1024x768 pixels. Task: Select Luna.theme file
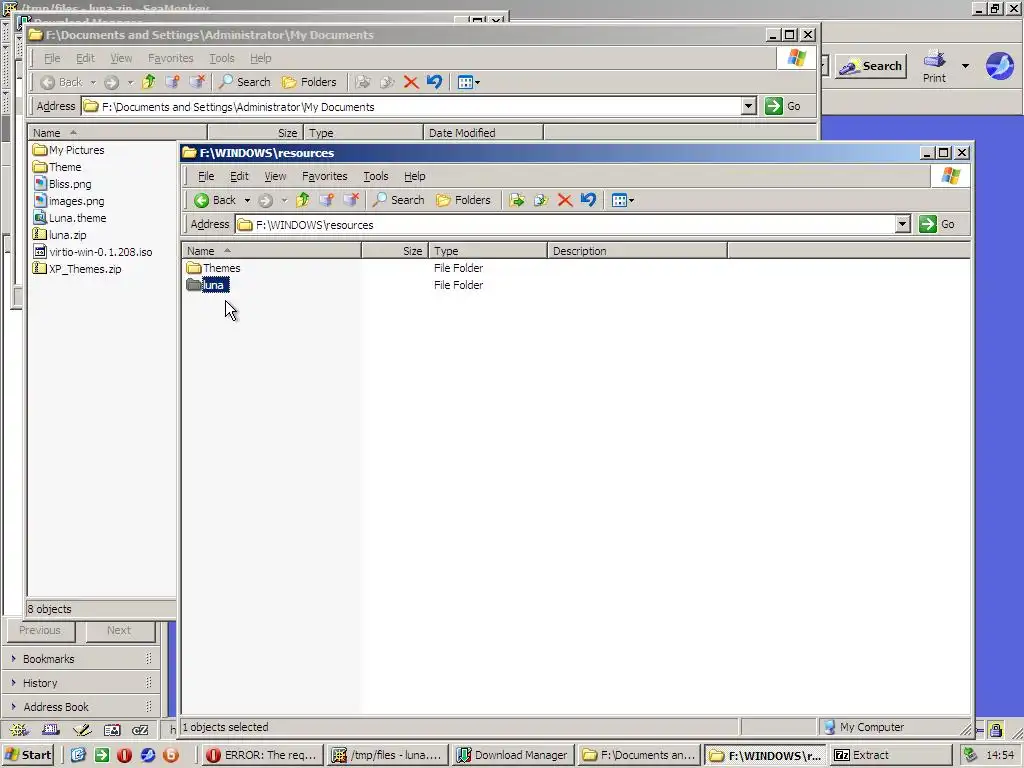click(x=70, y=218)
